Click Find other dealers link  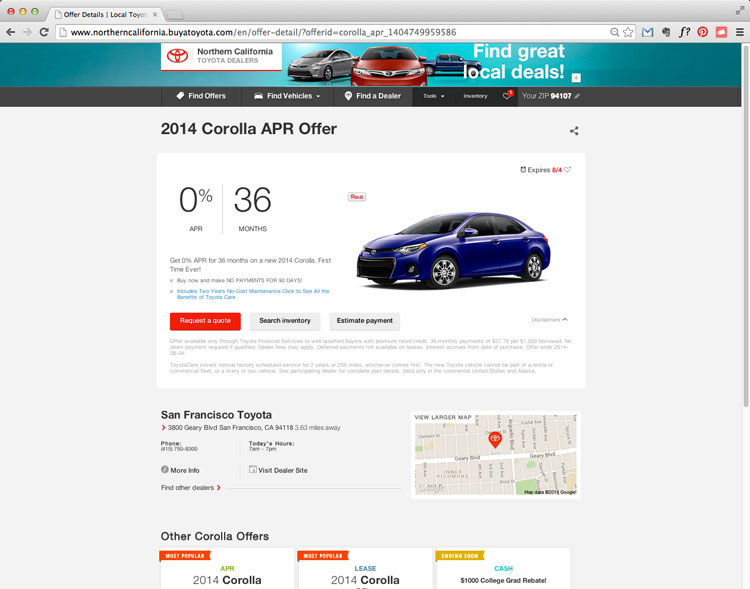(x=190, y=488)
